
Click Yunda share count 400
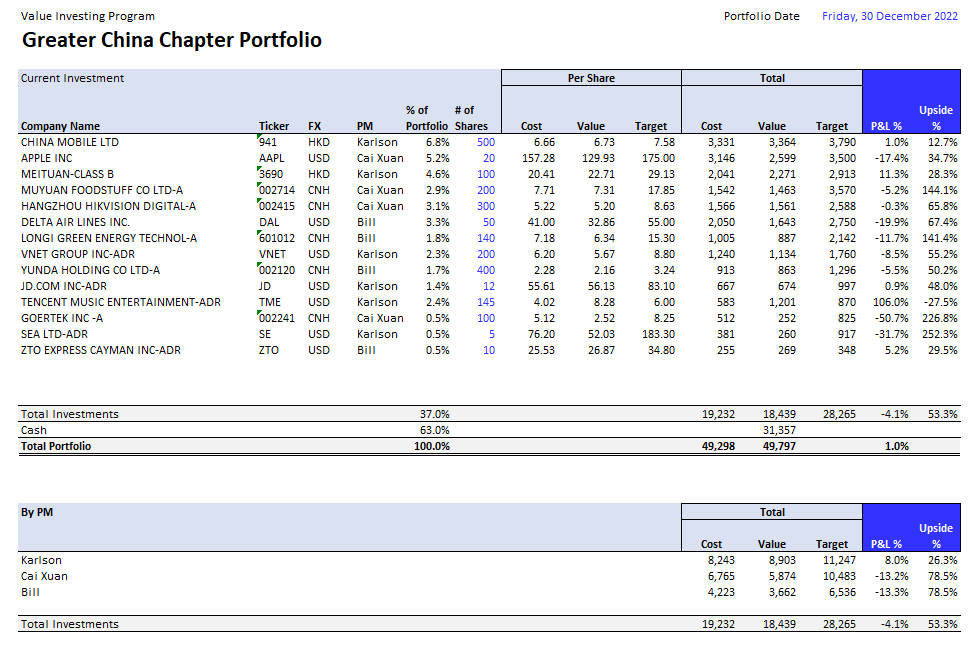(x=486, y=271)
